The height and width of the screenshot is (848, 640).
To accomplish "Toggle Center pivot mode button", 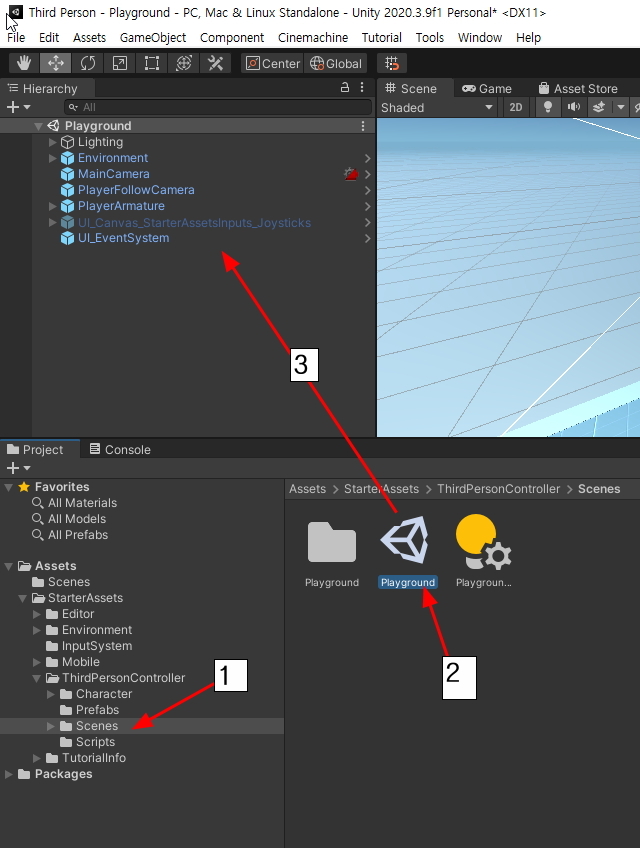I will point(273,63).
